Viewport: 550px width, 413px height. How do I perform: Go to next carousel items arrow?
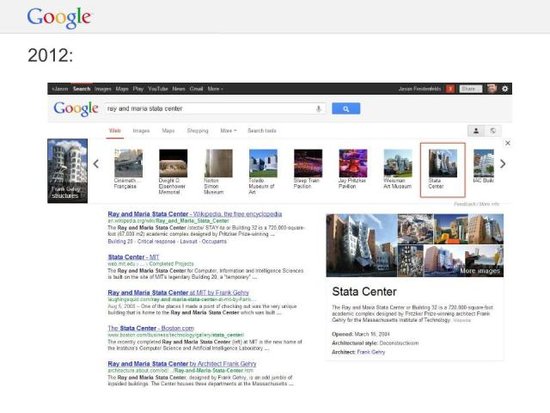coord(503,164)
